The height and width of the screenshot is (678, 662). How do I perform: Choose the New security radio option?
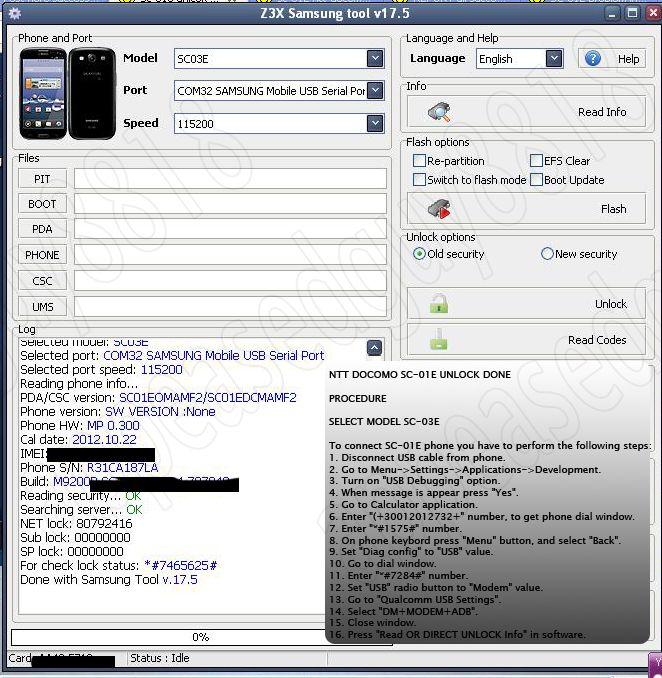[x=547, y=254]
